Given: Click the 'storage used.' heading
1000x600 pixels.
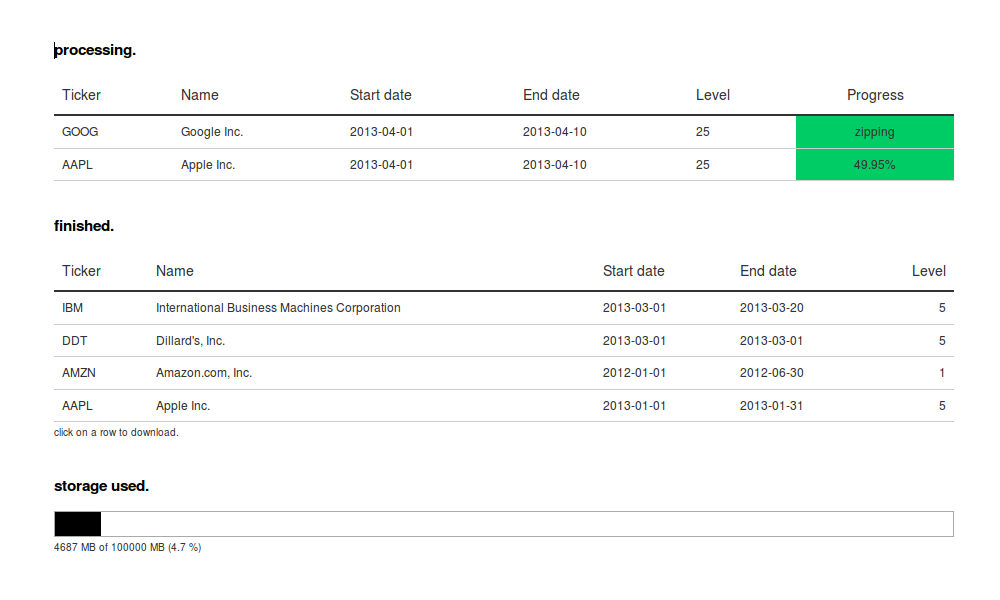Looking at the screenshot, I should click(101, 486).
